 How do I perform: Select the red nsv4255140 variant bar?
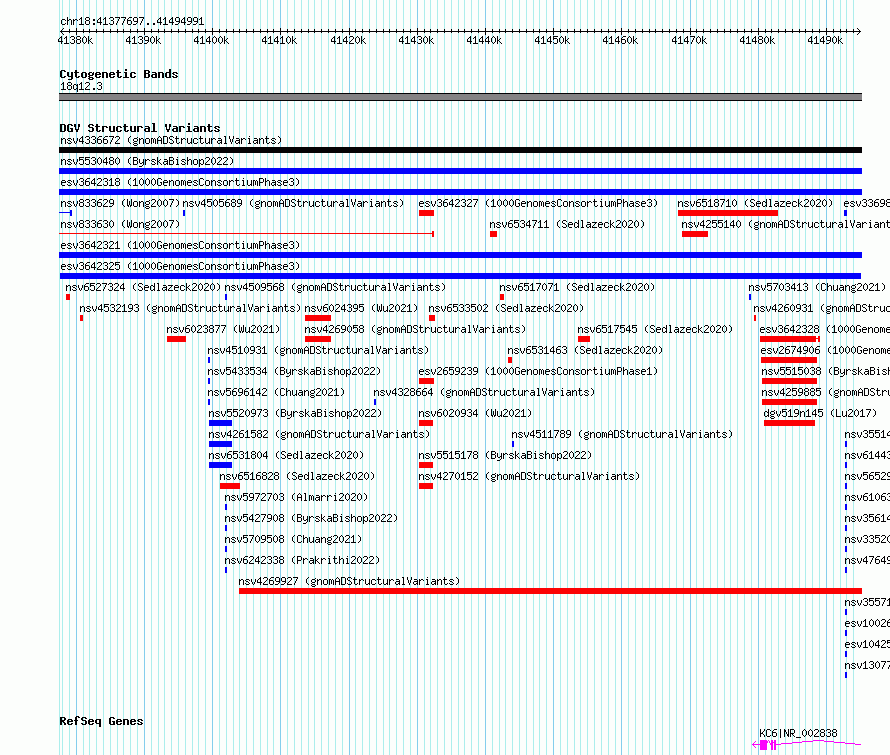[695, 234]
